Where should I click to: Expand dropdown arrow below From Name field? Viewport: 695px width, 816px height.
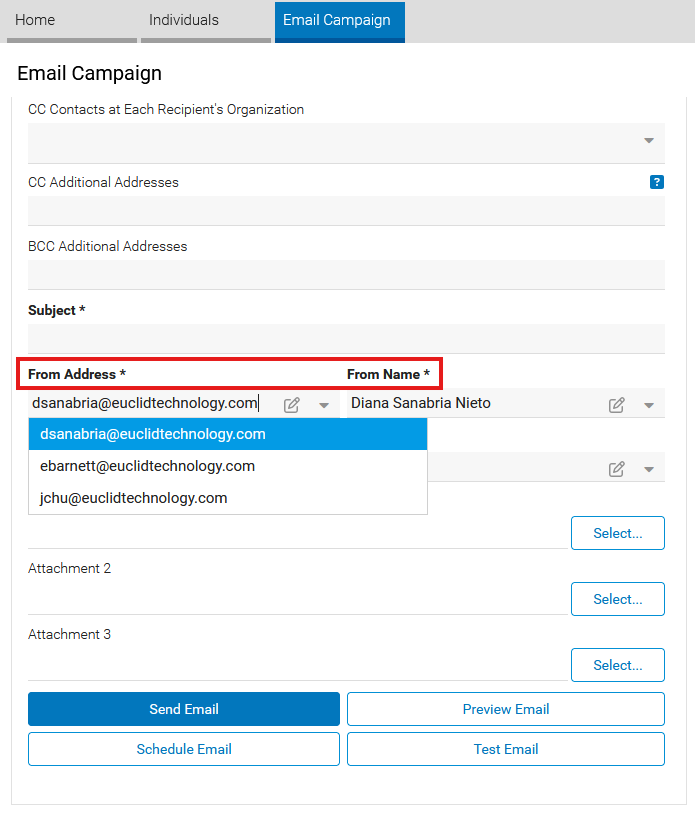(x=649, y=469)
